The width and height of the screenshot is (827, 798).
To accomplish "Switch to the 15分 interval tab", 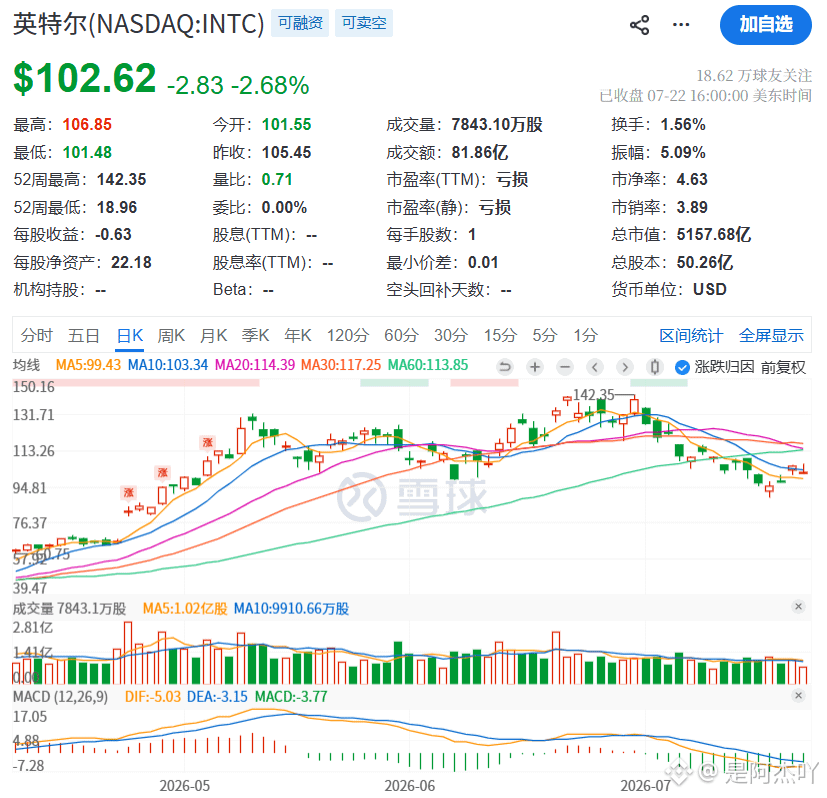I will (501, 335).
